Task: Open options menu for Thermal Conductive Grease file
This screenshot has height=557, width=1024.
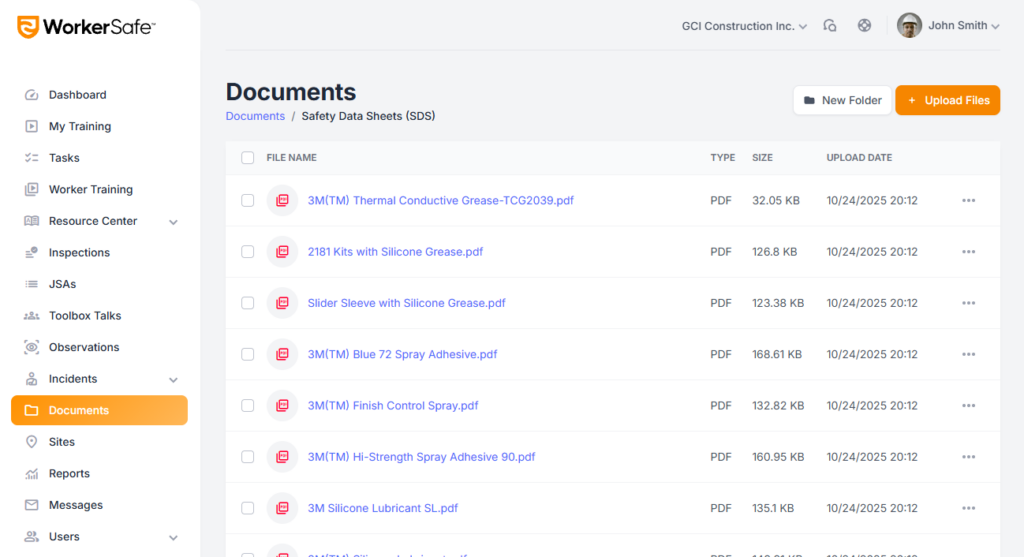Action: click(x=968, y=200)
